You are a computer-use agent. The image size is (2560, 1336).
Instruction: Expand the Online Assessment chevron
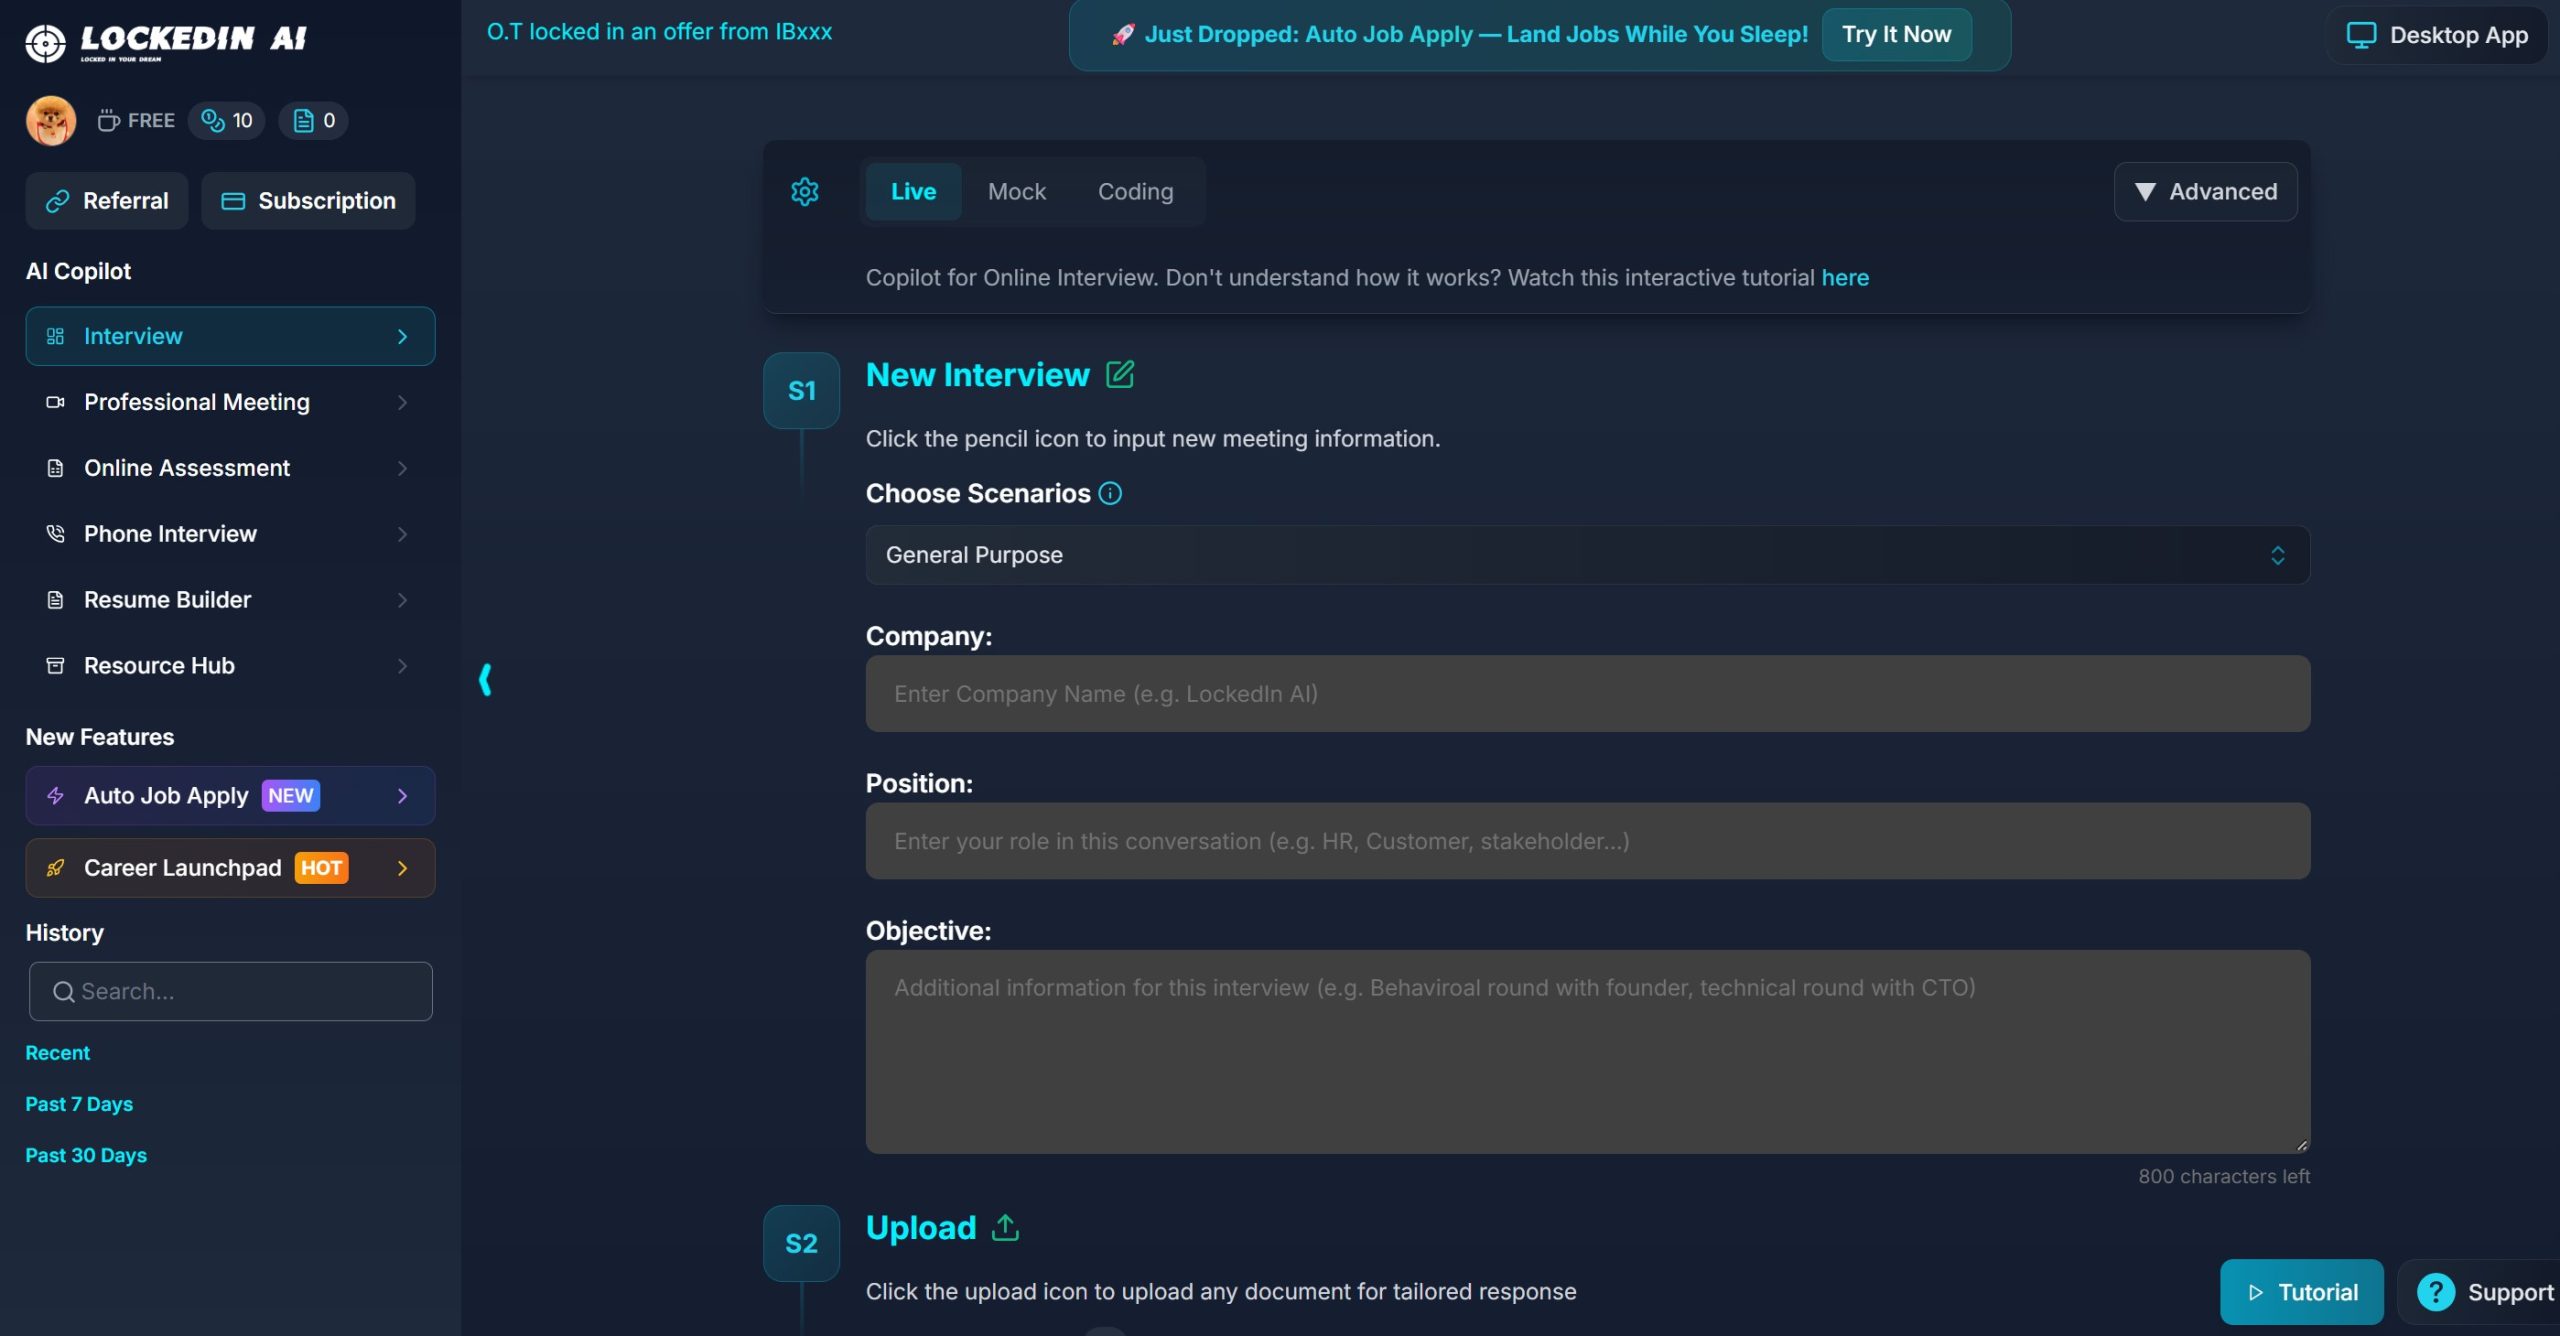(x=402, y=469)
